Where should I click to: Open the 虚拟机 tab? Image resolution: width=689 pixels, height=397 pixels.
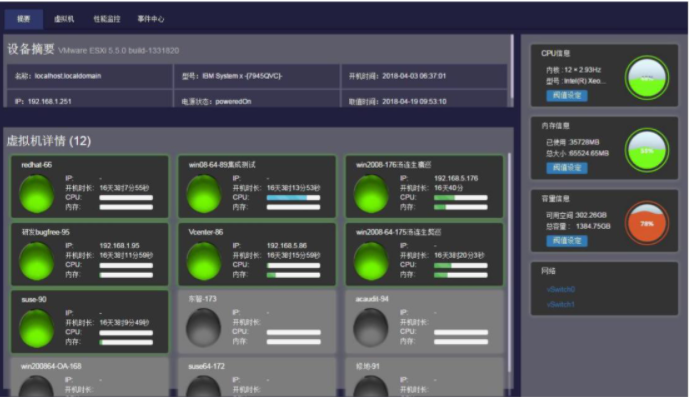[64, 19]
